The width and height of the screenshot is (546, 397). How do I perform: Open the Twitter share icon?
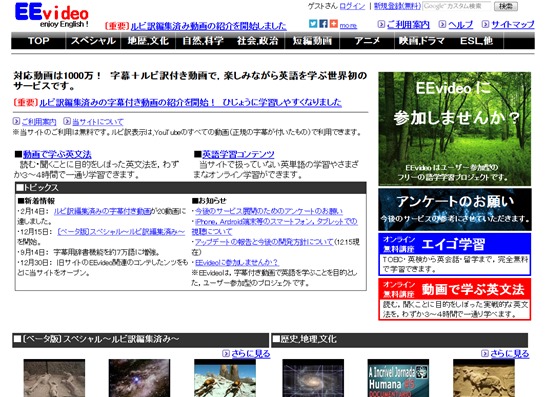tap(313, 24)
